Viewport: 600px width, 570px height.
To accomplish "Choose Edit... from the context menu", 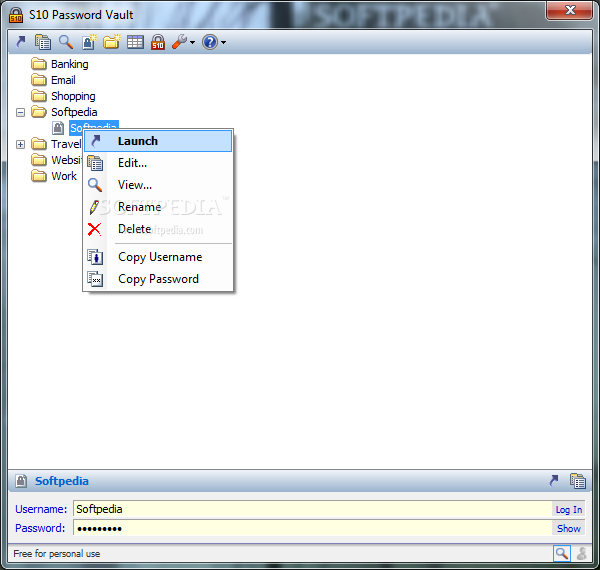I will point(158,163).
